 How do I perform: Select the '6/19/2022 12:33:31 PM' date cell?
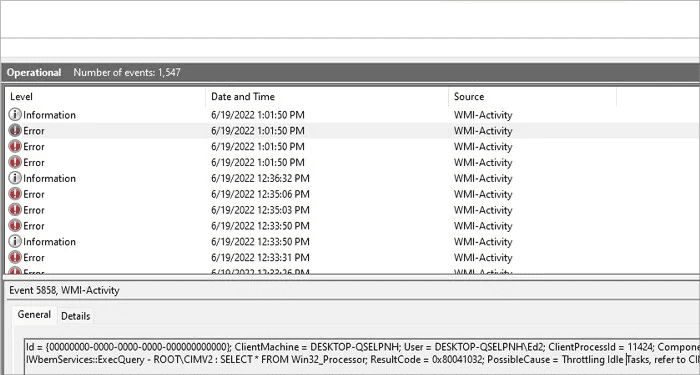point(260,258)
